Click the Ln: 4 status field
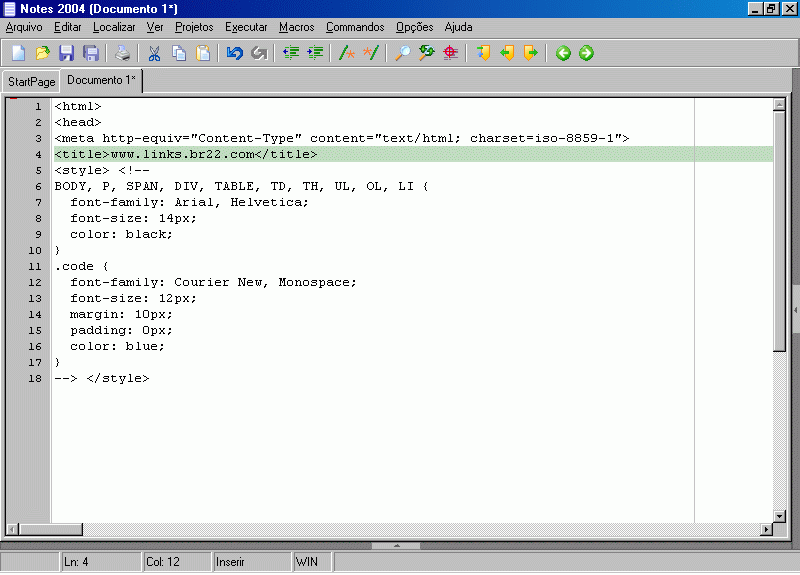800x575 pixels. (x=101, y=562)
